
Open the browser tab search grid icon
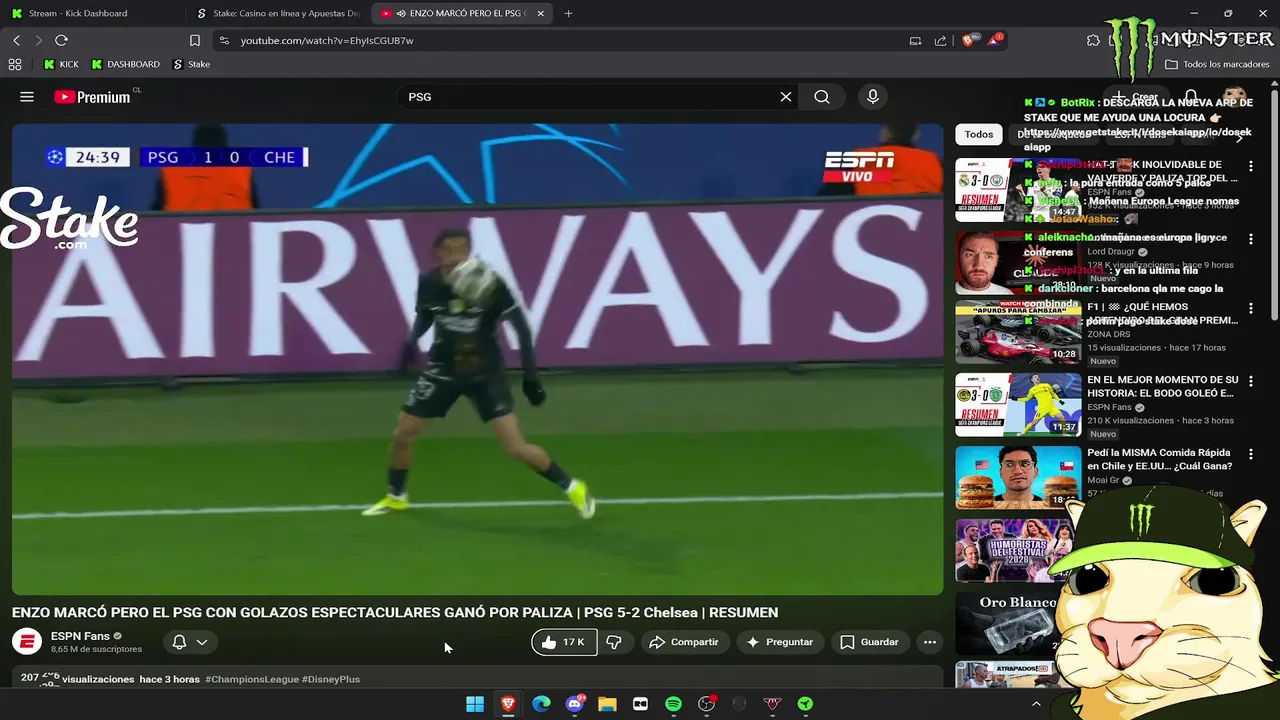(15, 64)
